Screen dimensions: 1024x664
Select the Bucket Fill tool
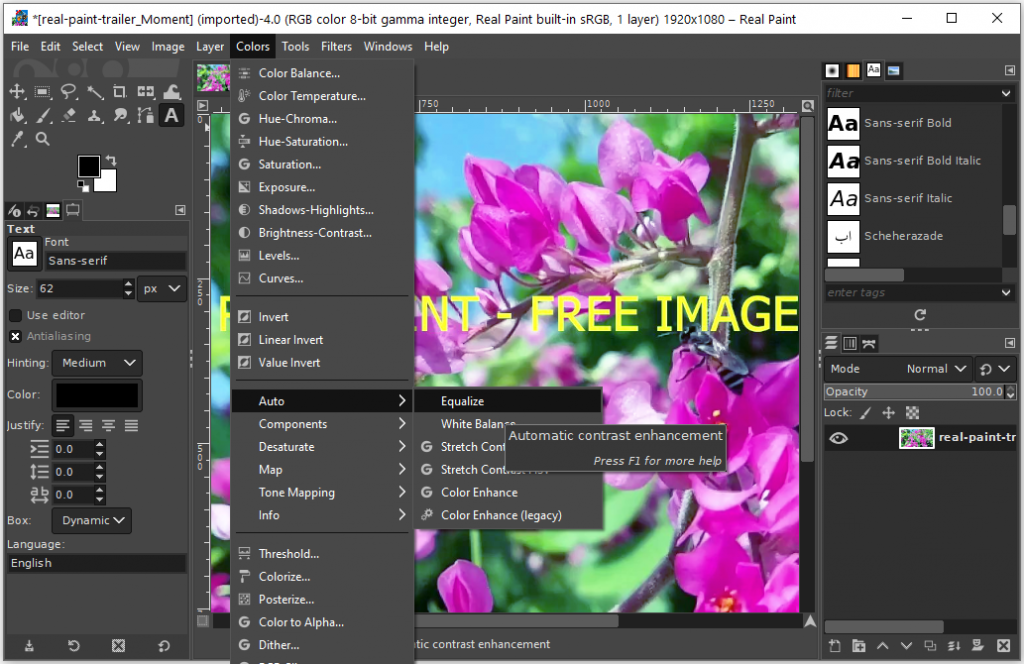17,116
